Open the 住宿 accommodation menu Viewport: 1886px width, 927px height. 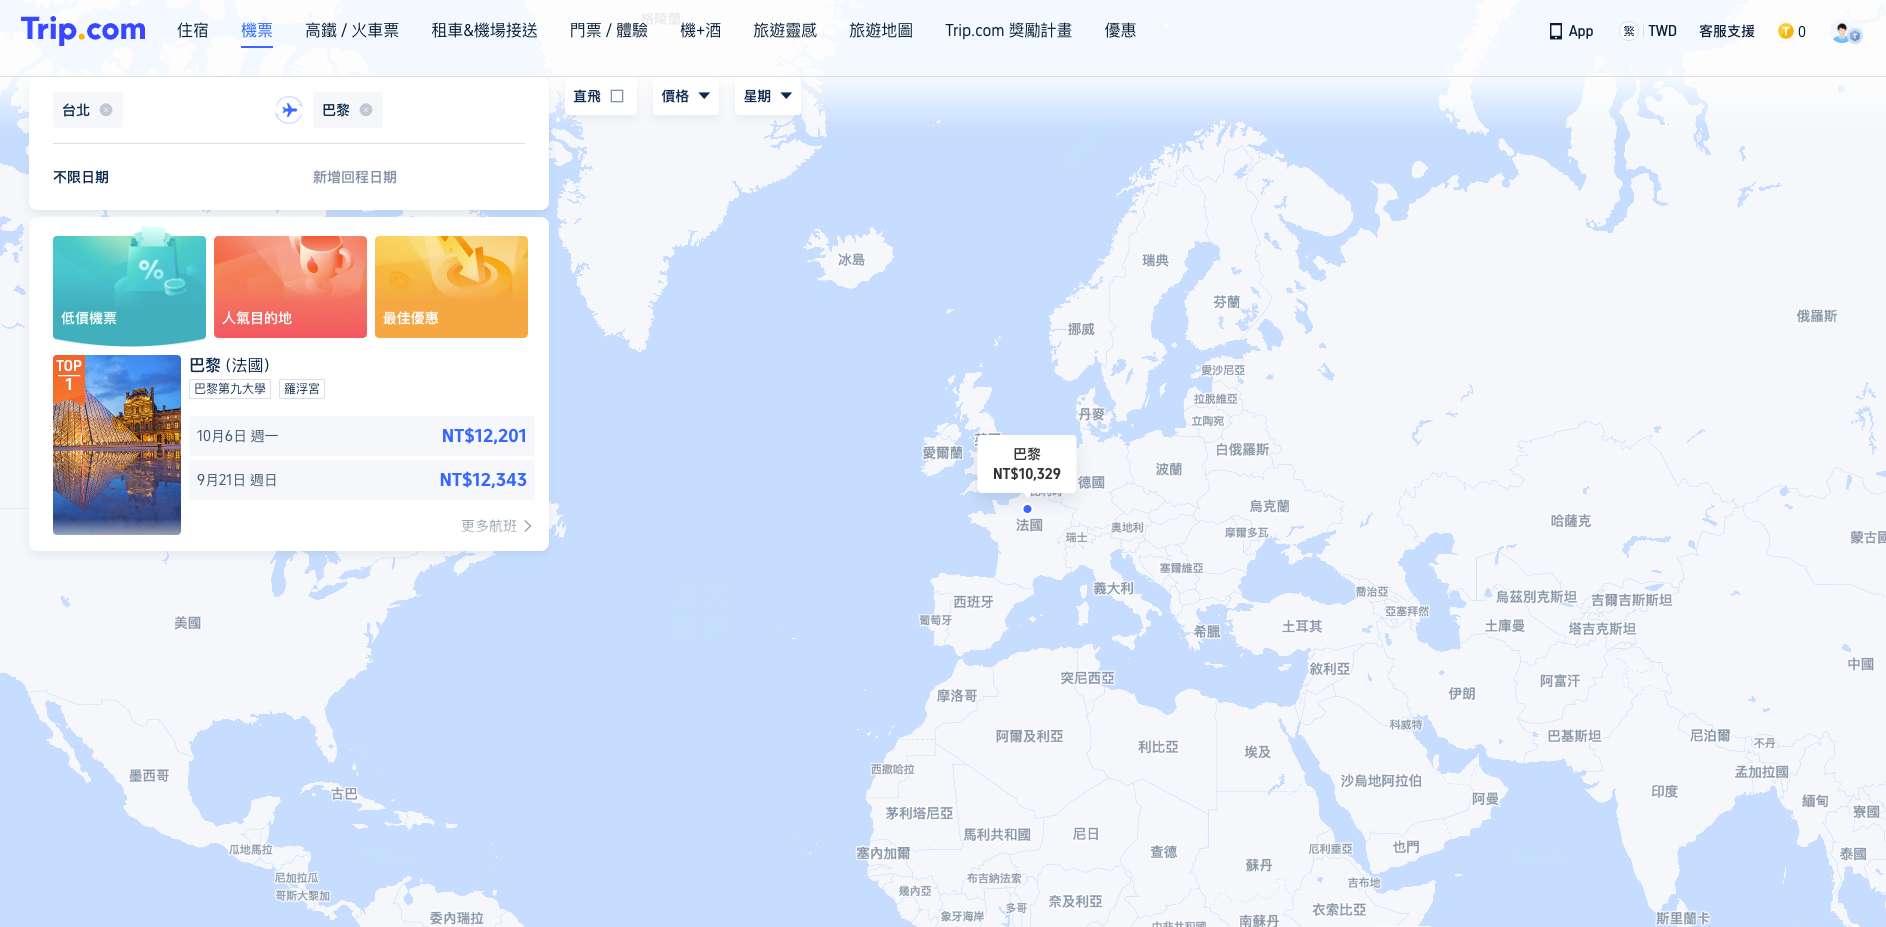click(x=193, y=30)
